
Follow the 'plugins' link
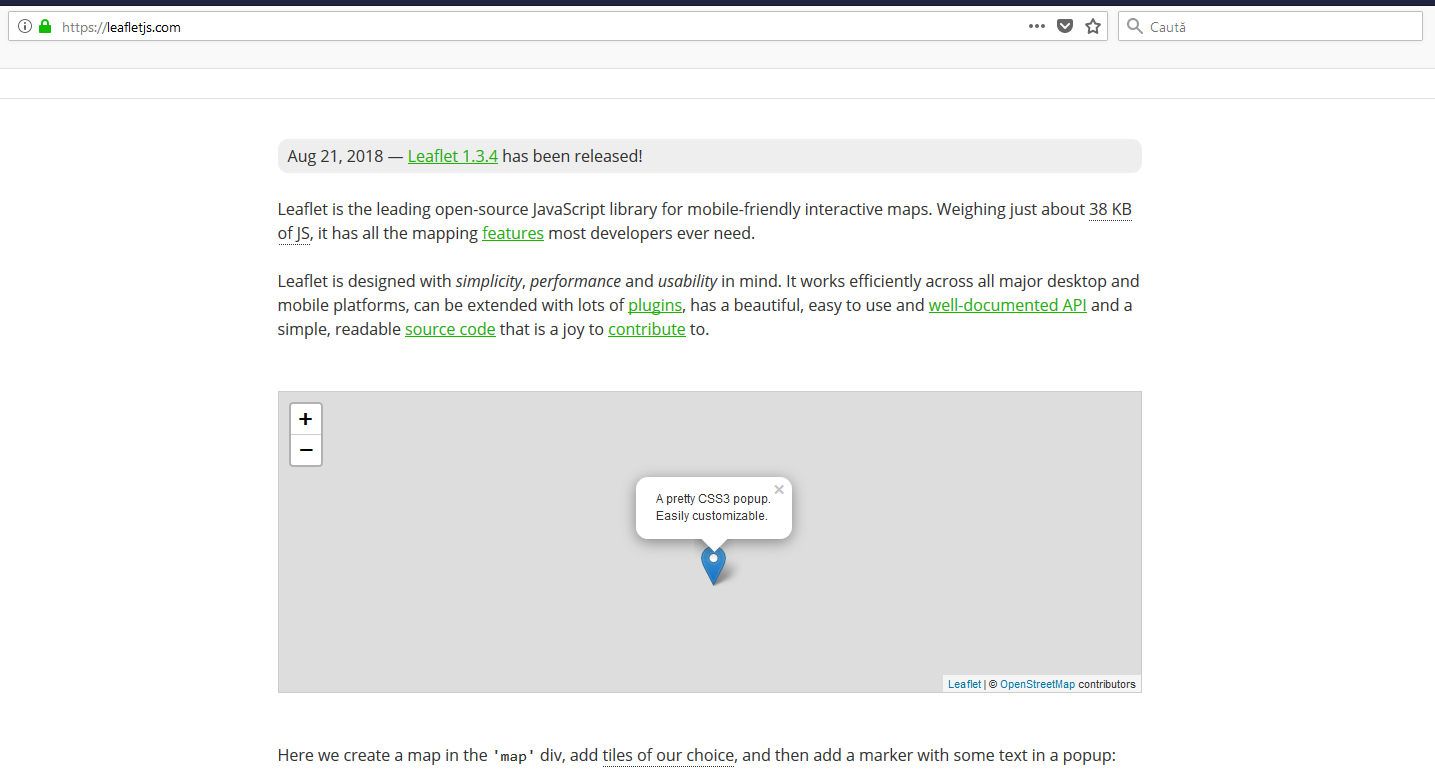point(655,305)
